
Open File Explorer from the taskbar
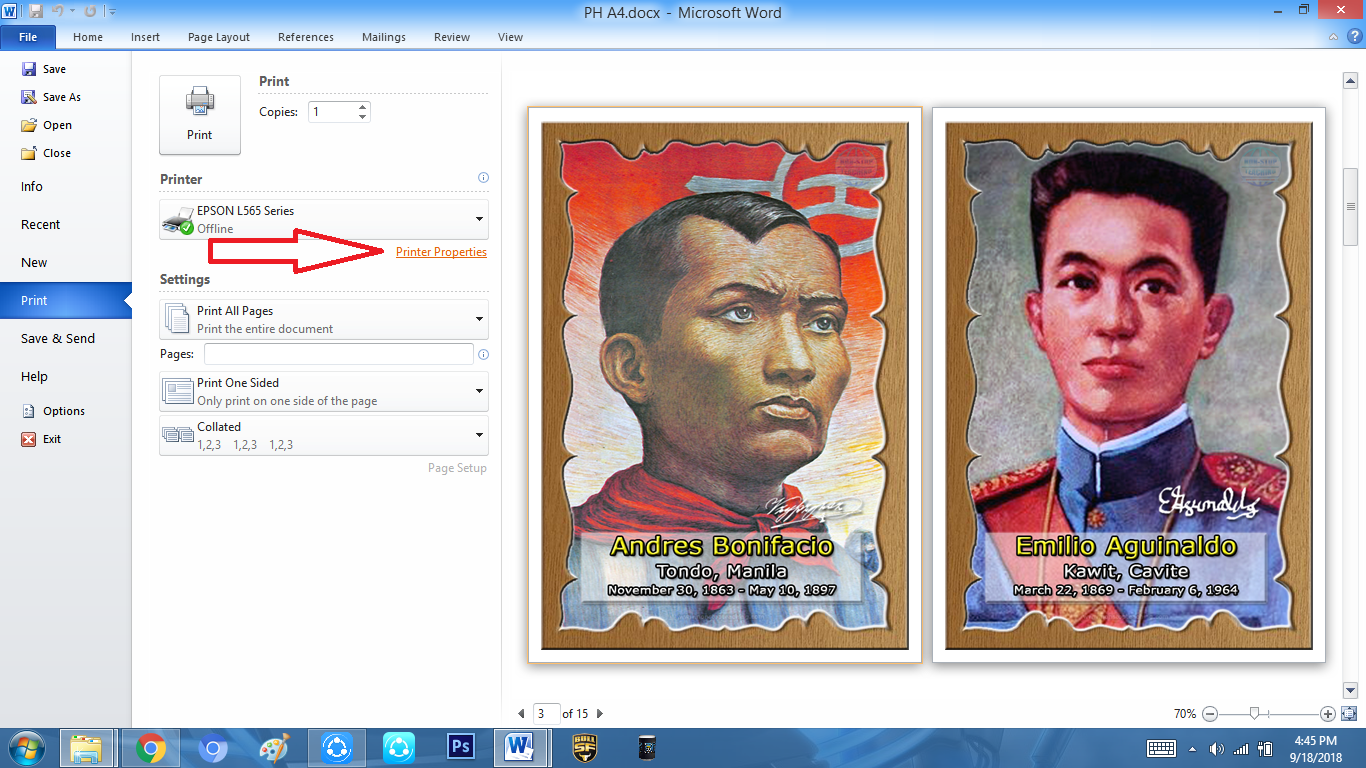click(88, 748)
